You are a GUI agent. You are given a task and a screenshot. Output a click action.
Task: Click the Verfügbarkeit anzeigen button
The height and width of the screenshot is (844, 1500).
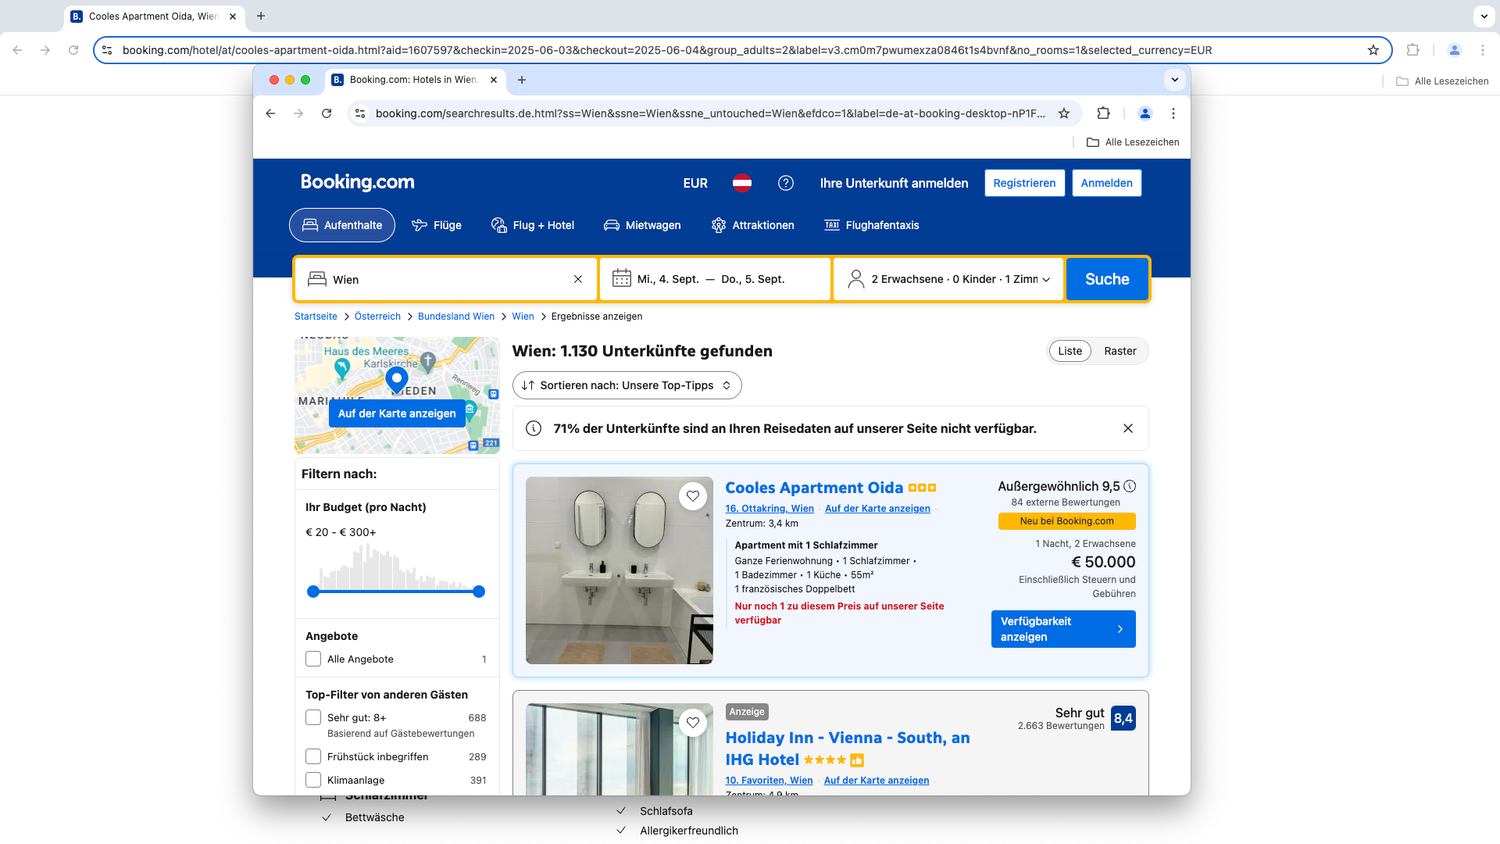1063,629
